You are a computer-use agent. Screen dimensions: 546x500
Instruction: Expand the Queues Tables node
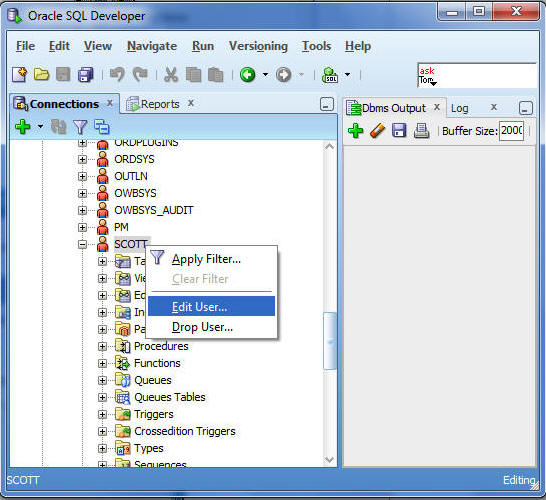(102, 397)
